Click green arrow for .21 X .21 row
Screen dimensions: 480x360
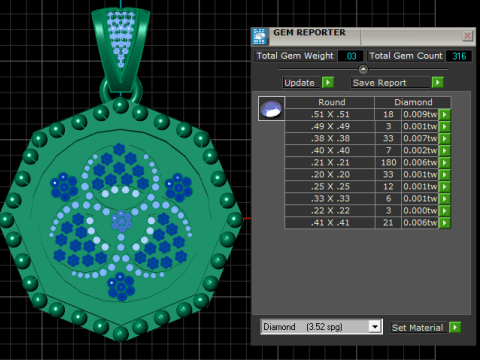pyautogui.click(x=445, y=162)
